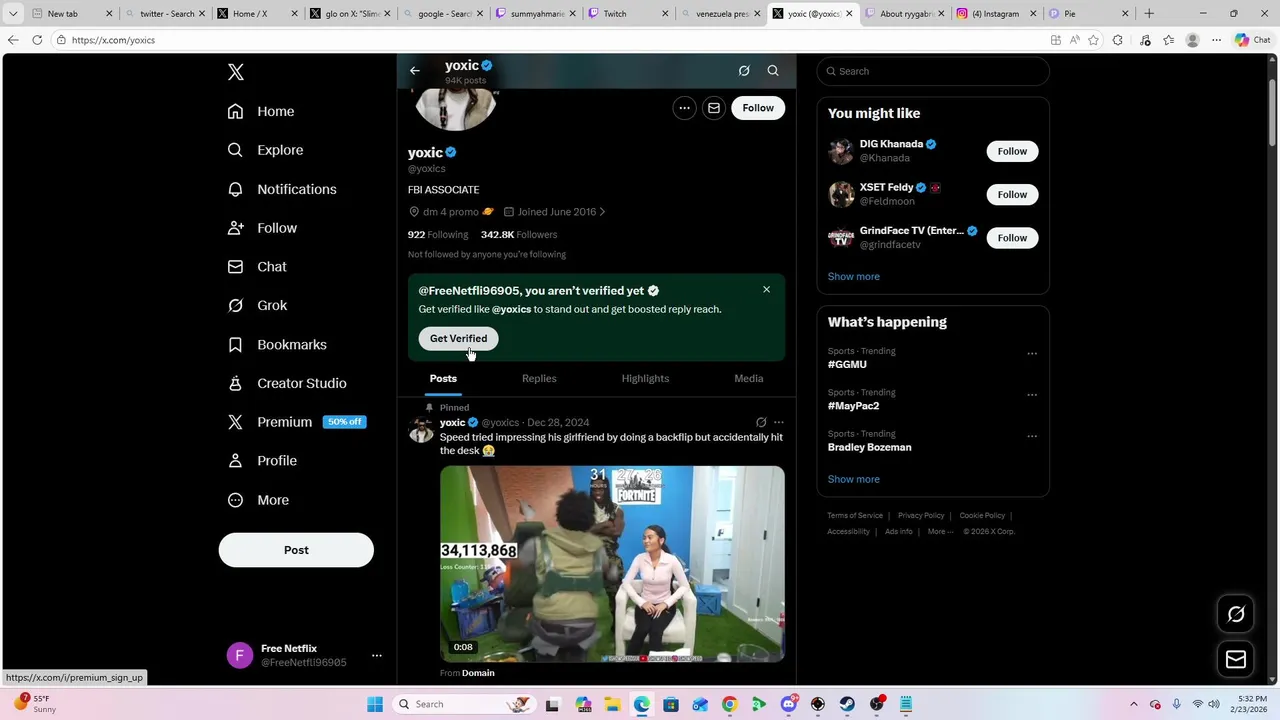This screenshot has height=720, width=1280.
Task: Open the 342.8K Followers list
Action: coord(519,235)
